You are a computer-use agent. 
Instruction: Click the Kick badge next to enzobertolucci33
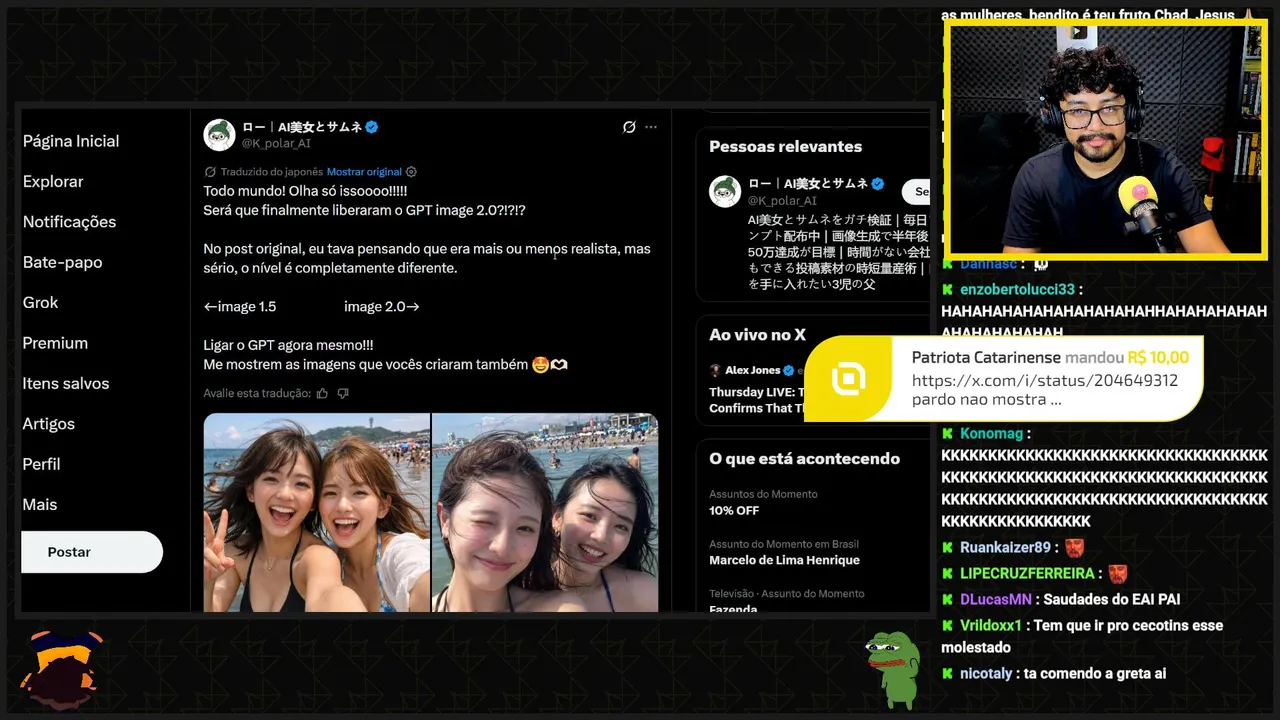(x=948, y=290)
